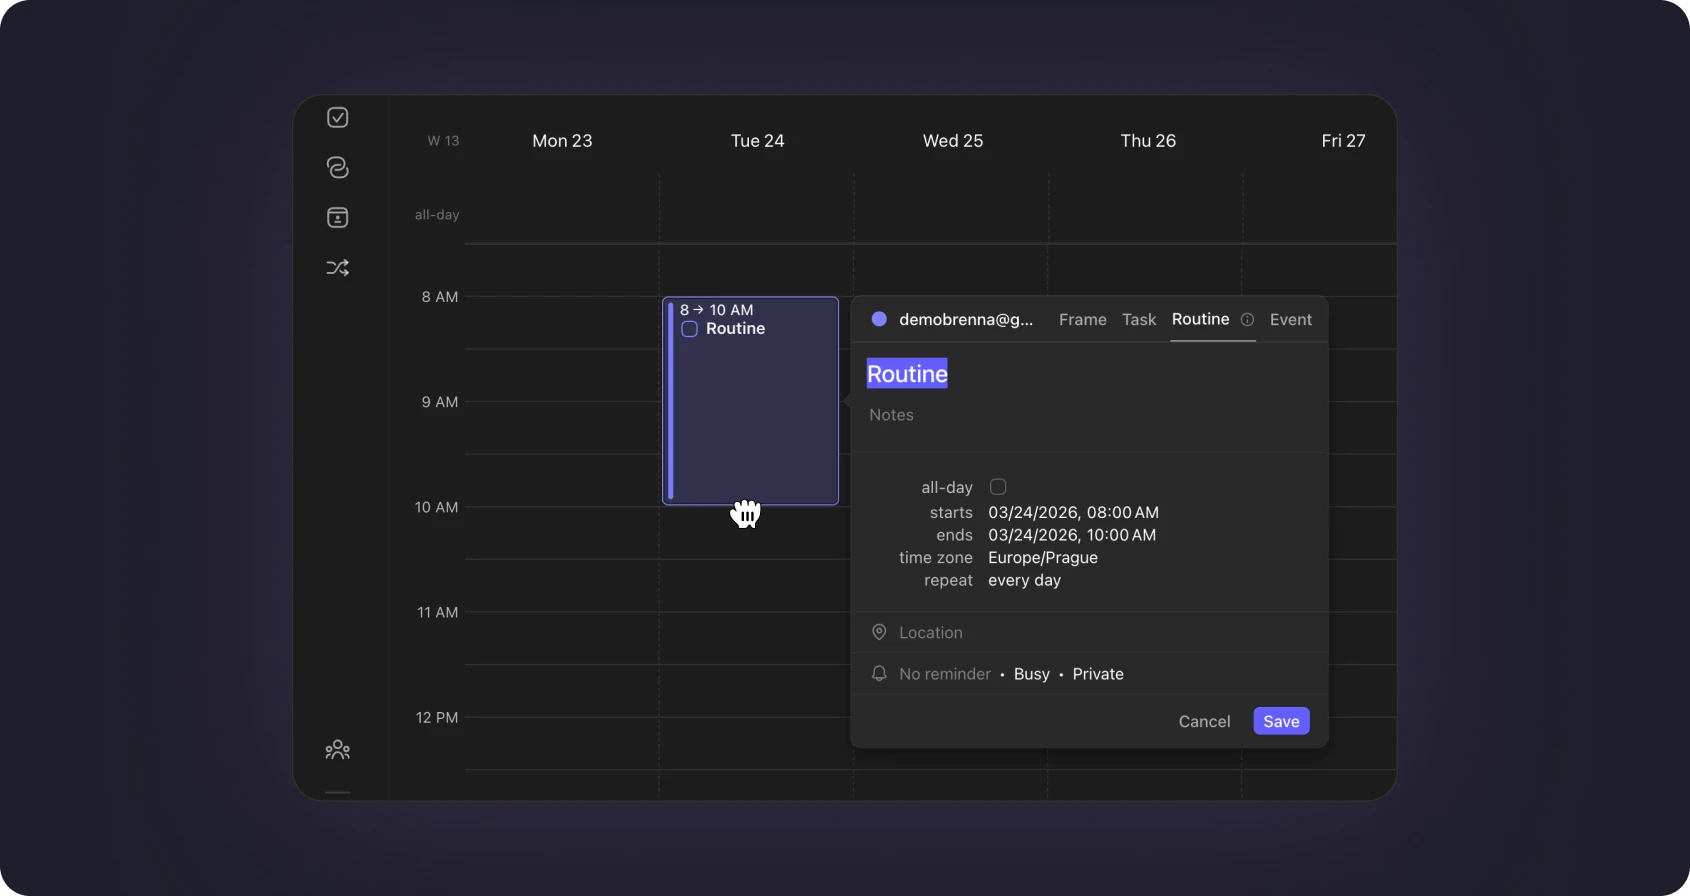Click the 11 AM time label
The height and width of the screenshot is (896, 1690).
click(438, 612)
